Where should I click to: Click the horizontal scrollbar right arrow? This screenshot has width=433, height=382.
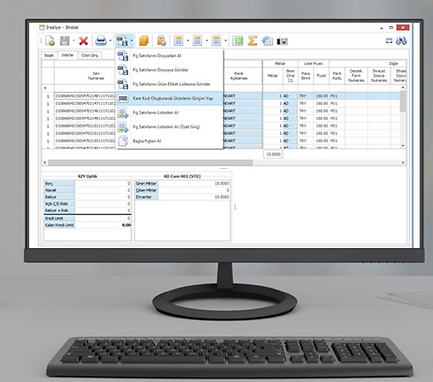(403, 163)
